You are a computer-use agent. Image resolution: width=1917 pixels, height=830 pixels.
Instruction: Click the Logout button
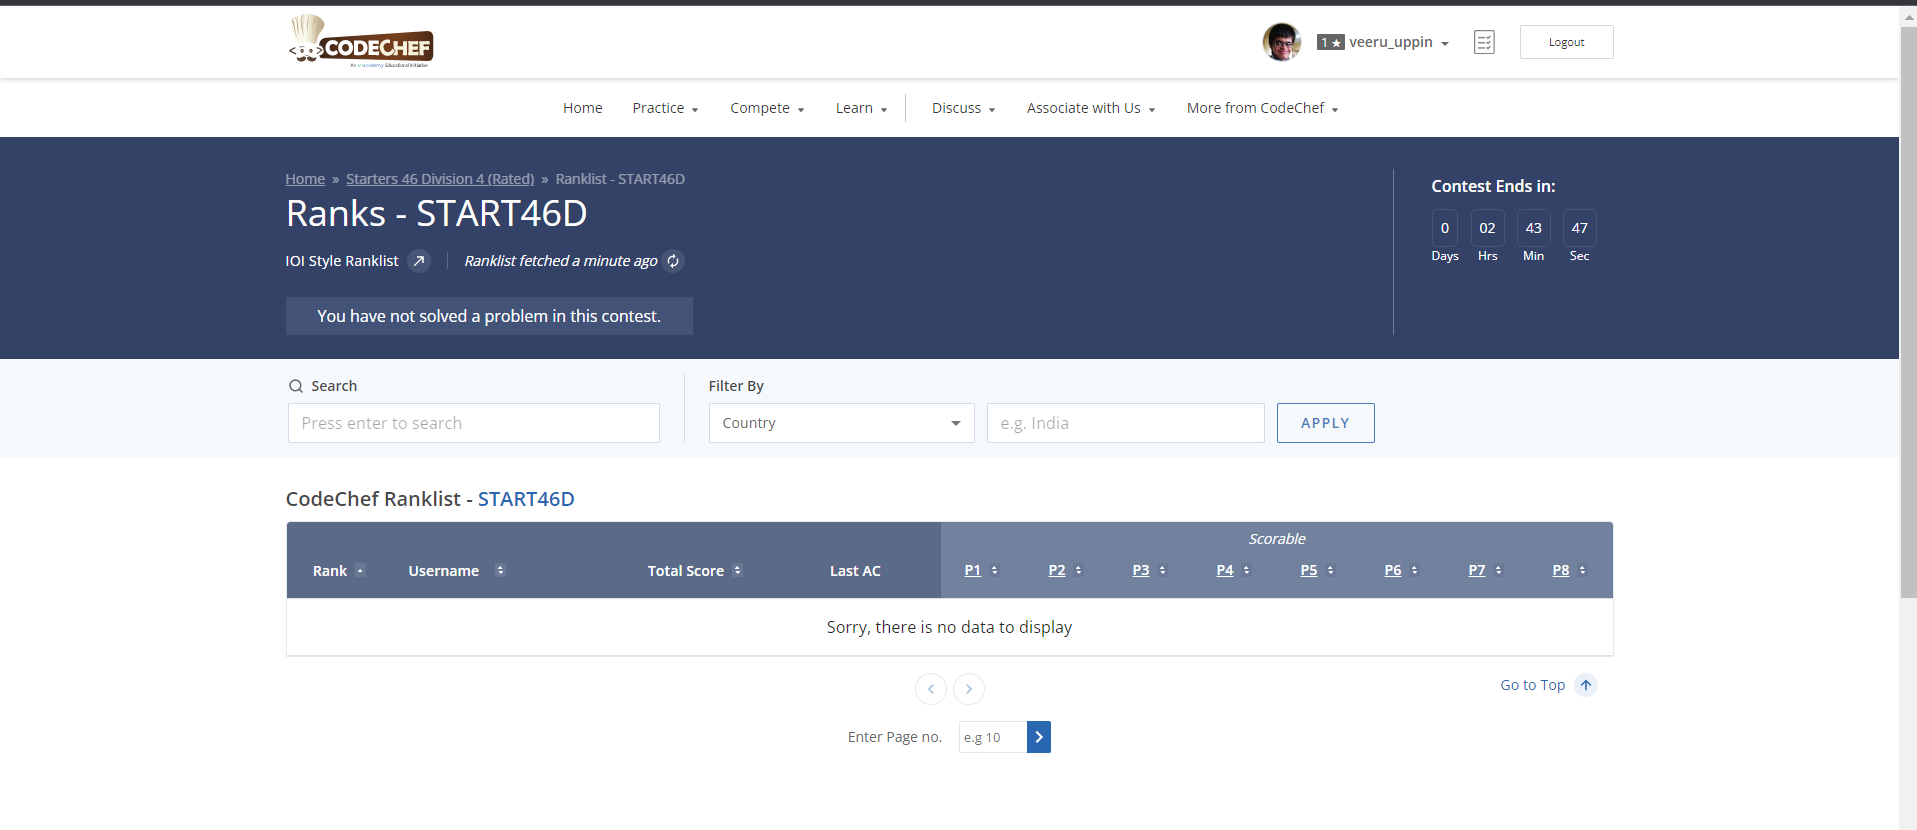point(1566,42)
